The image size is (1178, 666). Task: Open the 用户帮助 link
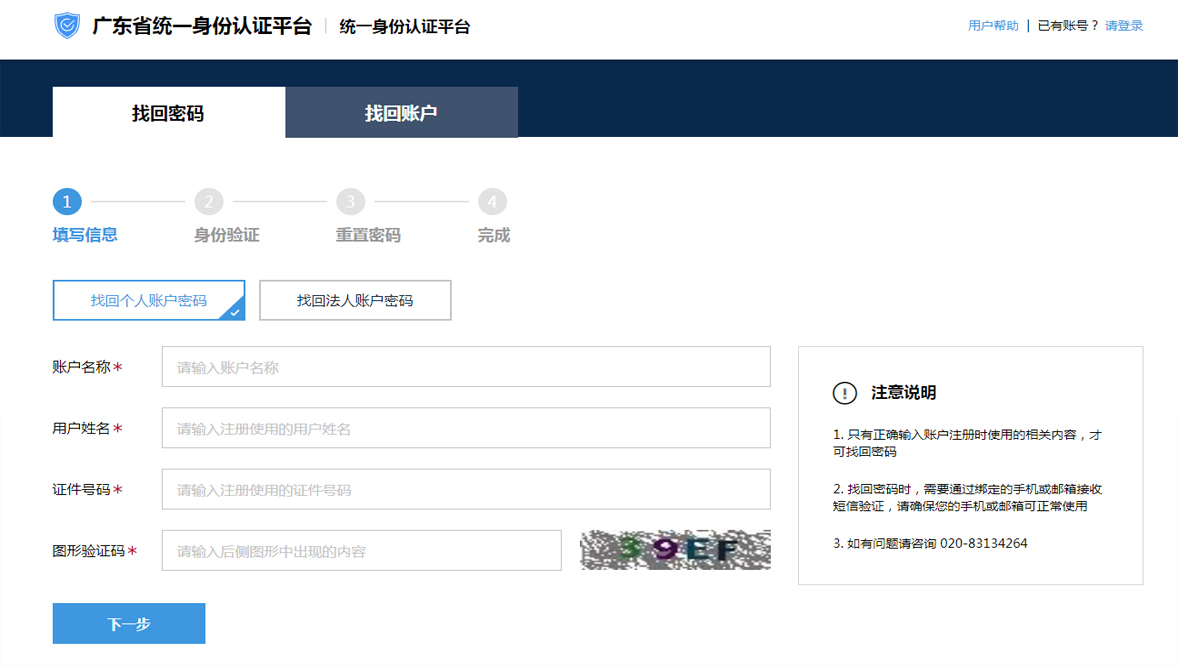tap(992, 26)
